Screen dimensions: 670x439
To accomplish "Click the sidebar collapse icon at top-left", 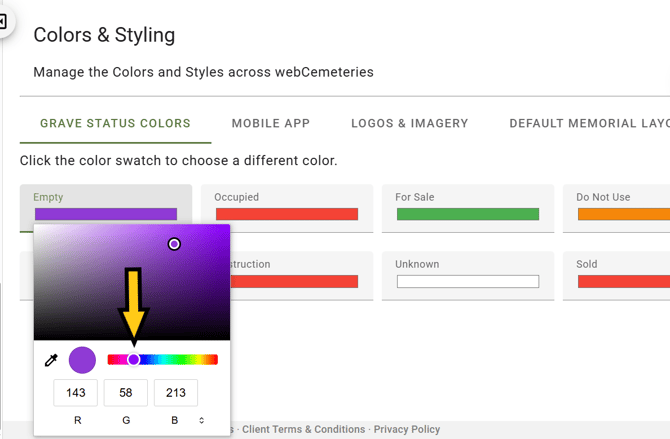I will click(x=3, y=20).
